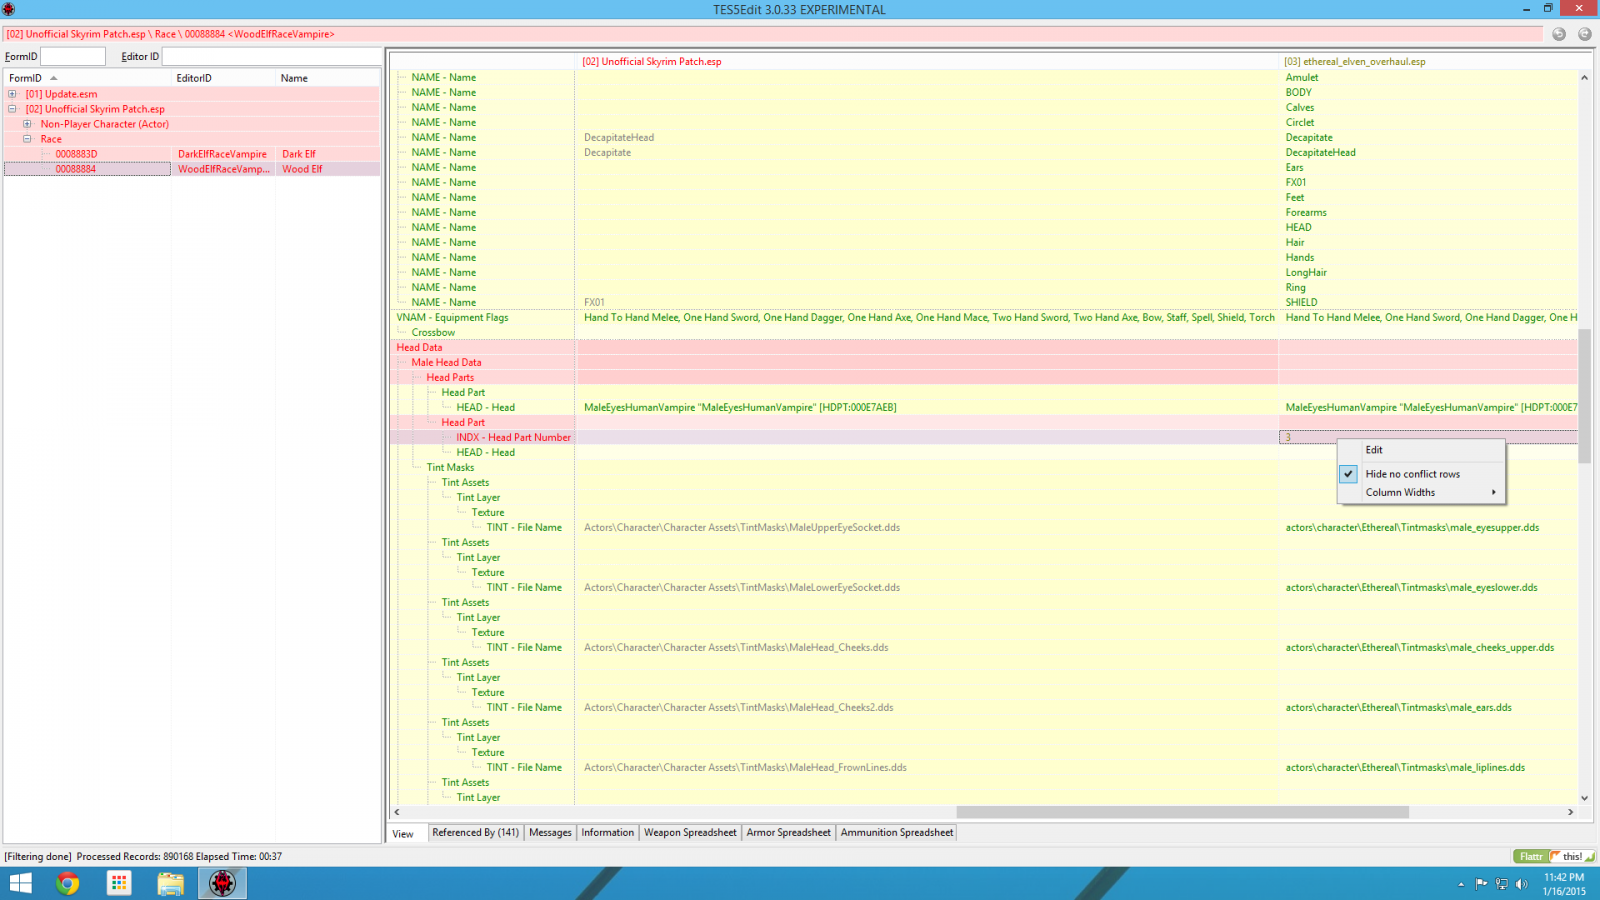Image resolution: width=1600 pixels, height=900 pixels.
Task: Switch to the View tab
Action: click(403, 833)
